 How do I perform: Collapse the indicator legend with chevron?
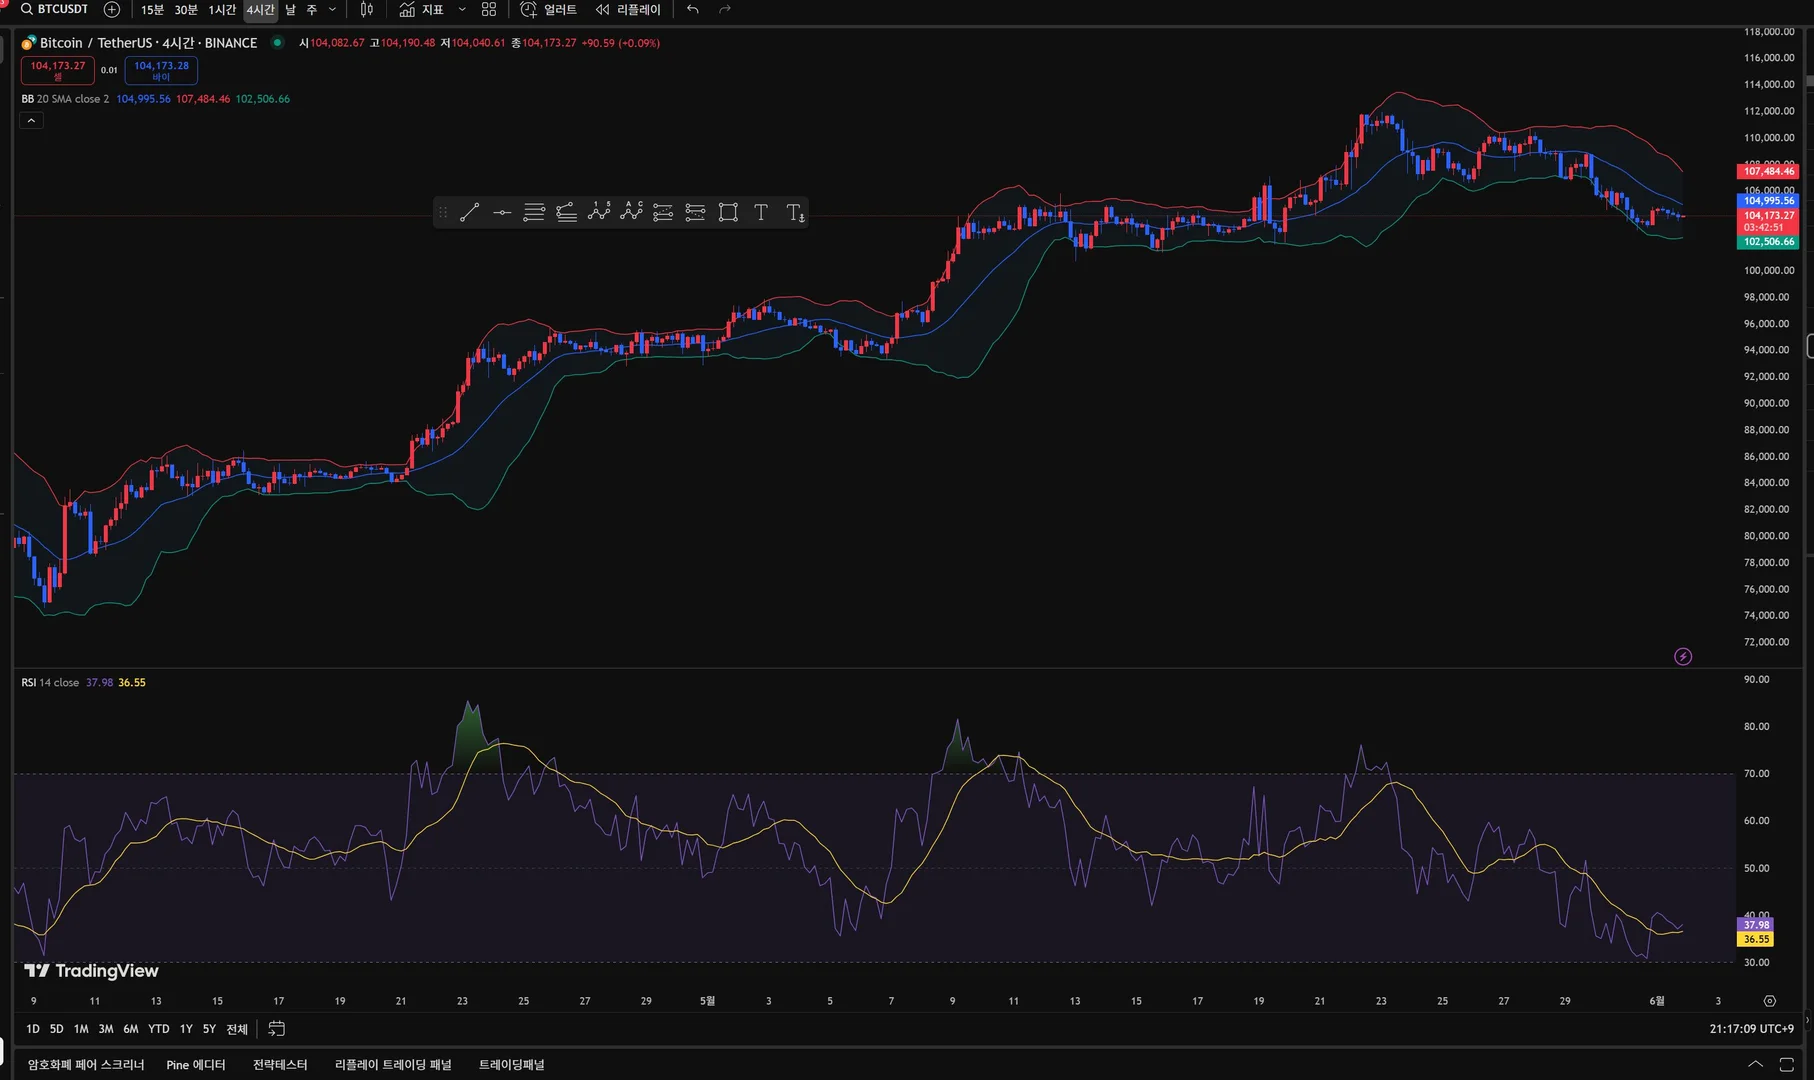pos(31,121)
